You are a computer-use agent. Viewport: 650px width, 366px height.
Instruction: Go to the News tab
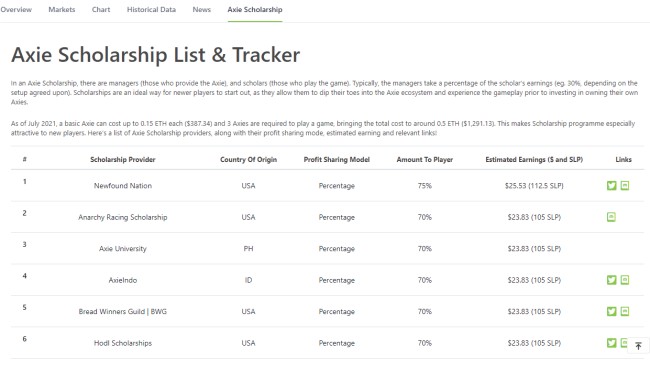click(201, 10)
